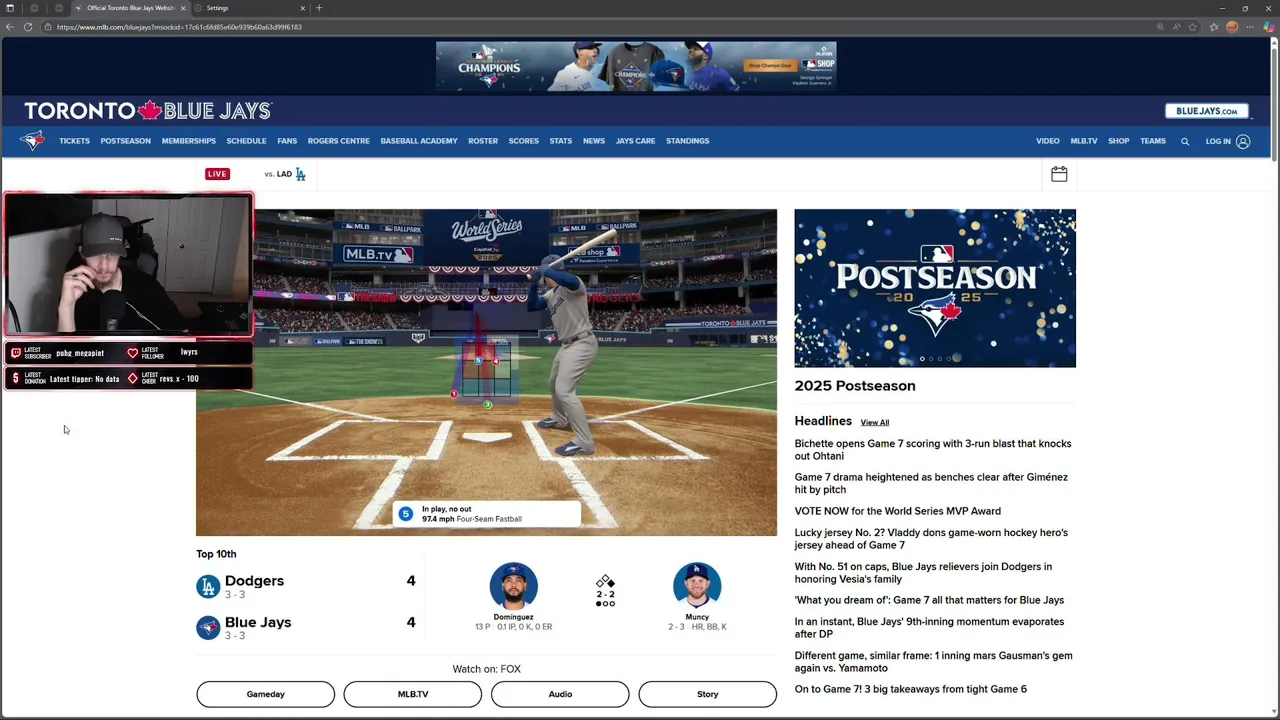
Task: Open VOTE NOW World Series MVP headline
Action: pyautogui.click(x=898, y=511)
